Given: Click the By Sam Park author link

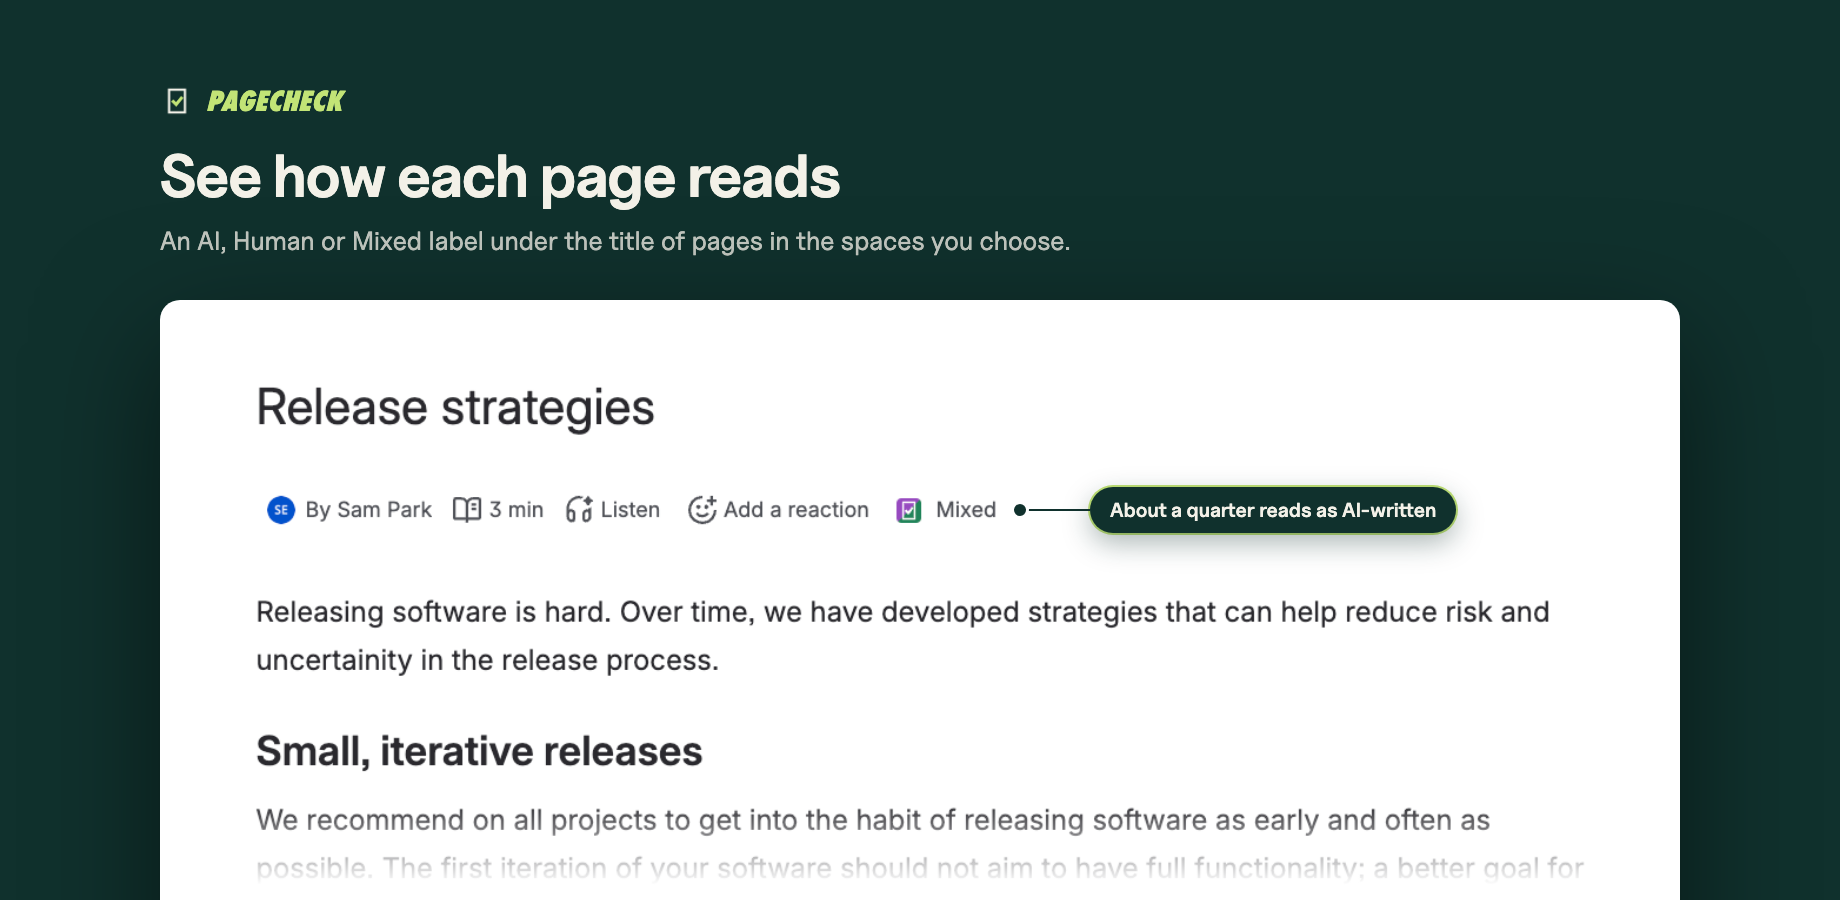Looking at the screenshot, I should [368, 510].
